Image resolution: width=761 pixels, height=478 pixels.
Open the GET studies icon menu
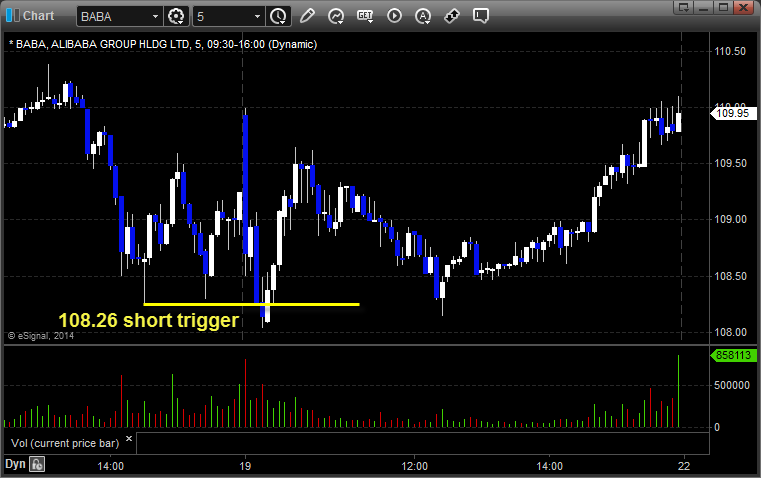(365, 16)
